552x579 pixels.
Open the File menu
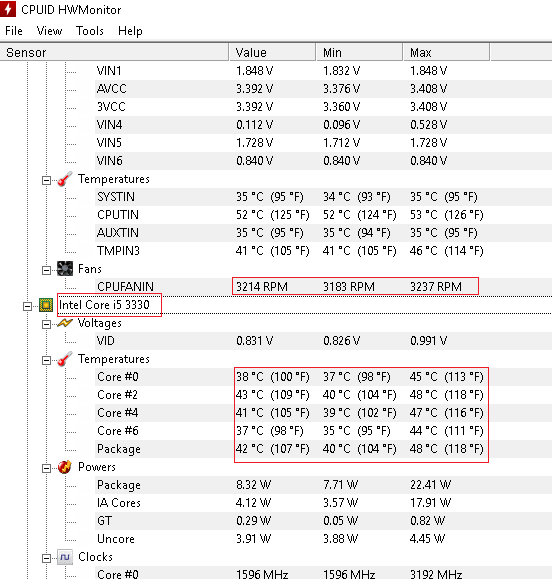pyautogui.click(x=14, y=31)
